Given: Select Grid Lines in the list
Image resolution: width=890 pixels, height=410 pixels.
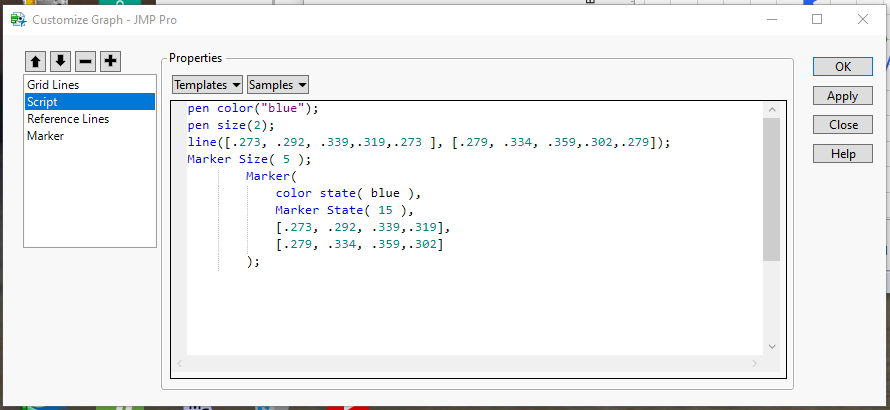Looking at the screenshot, I should point(90,85).
